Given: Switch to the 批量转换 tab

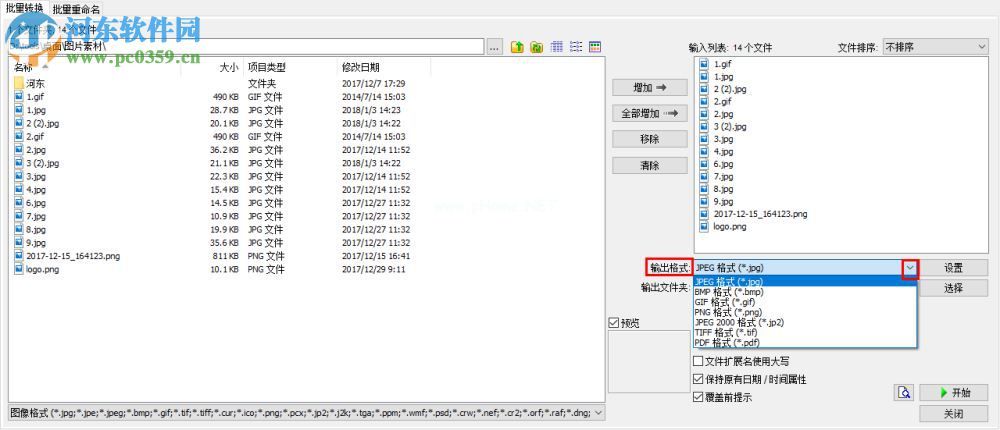Looking at the screenshot, I should pos(25,8).
